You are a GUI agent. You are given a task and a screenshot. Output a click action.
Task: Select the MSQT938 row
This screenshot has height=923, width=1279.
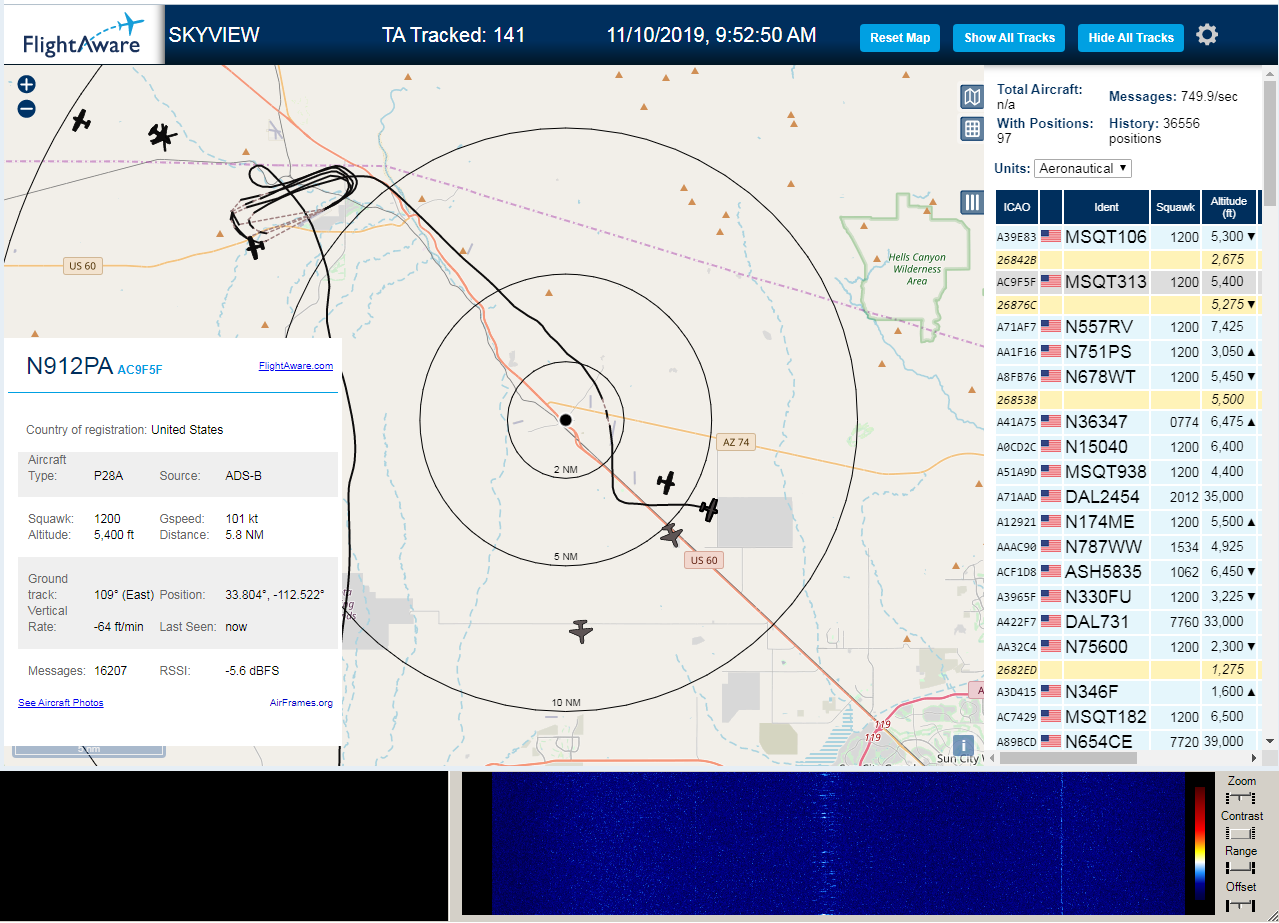click(1127, 472)
